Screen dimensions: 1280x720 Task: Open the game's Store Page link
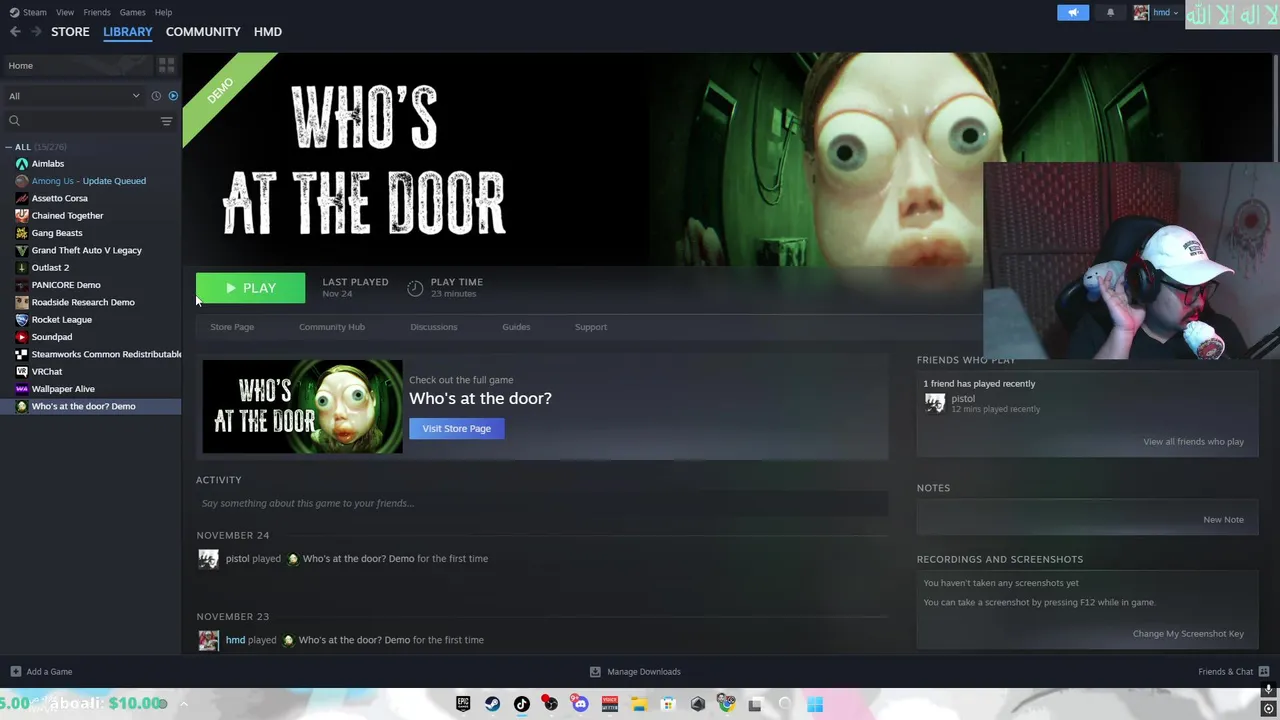click(232, 327)
